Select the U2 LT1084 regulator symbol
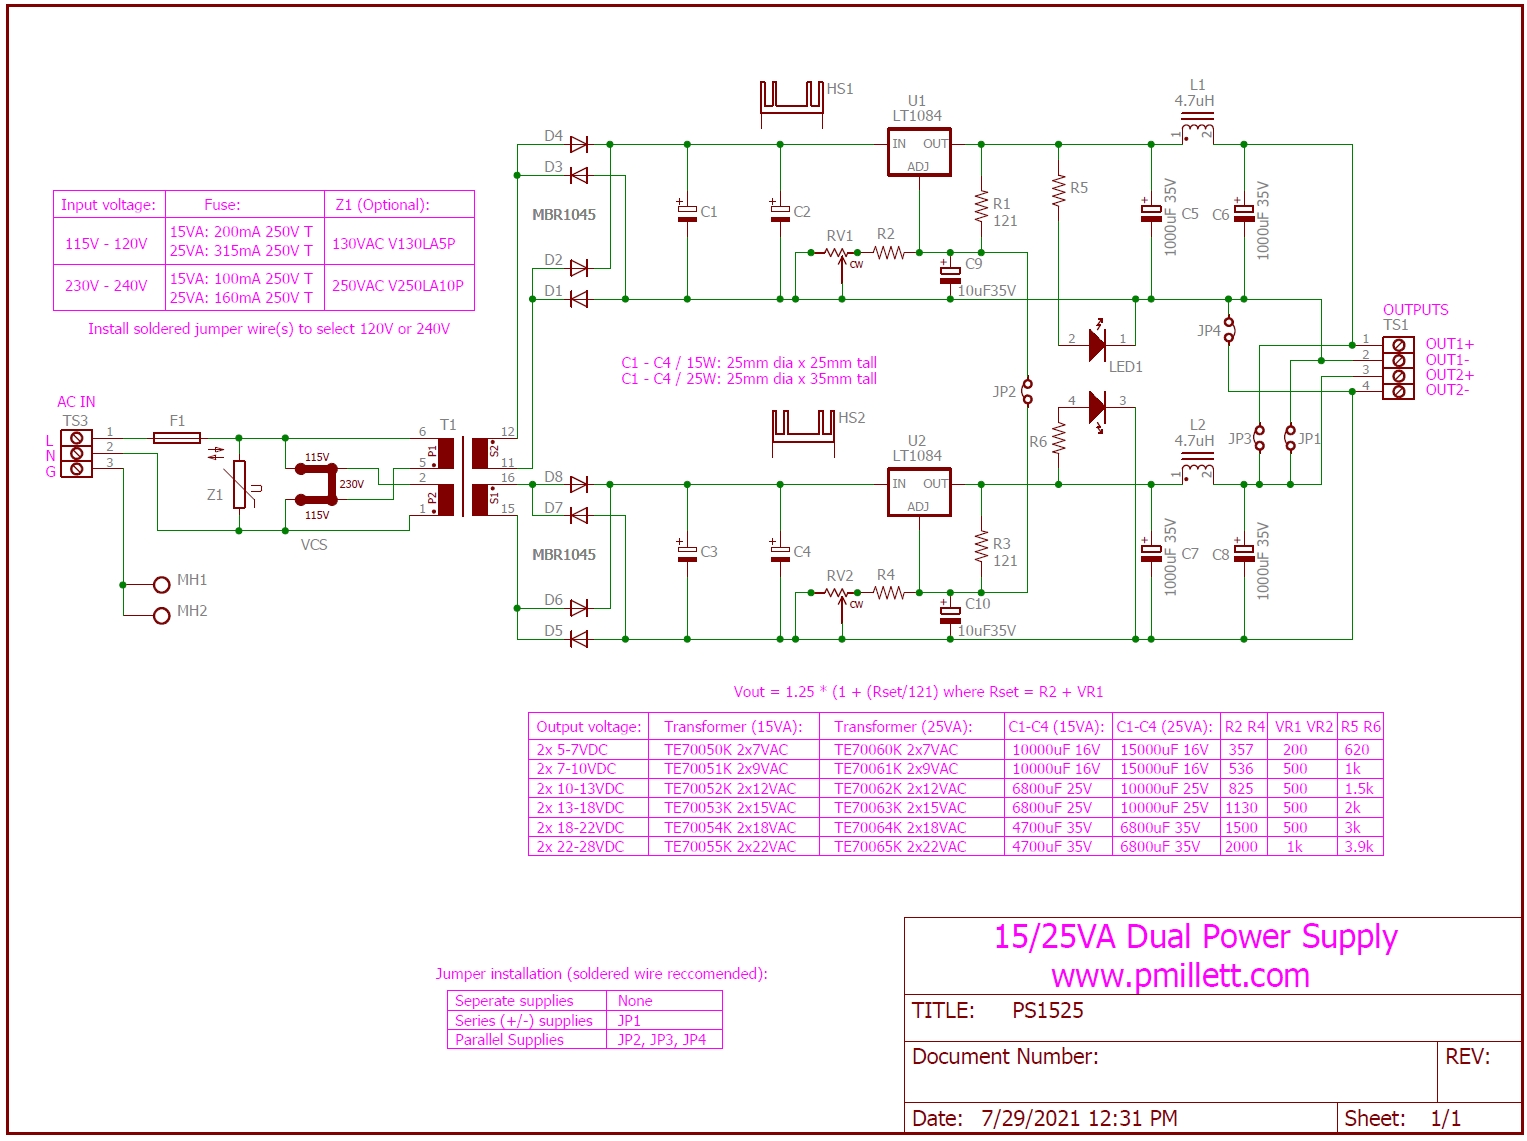The width and height of the screenshot is (1527, 1141). 918,492
